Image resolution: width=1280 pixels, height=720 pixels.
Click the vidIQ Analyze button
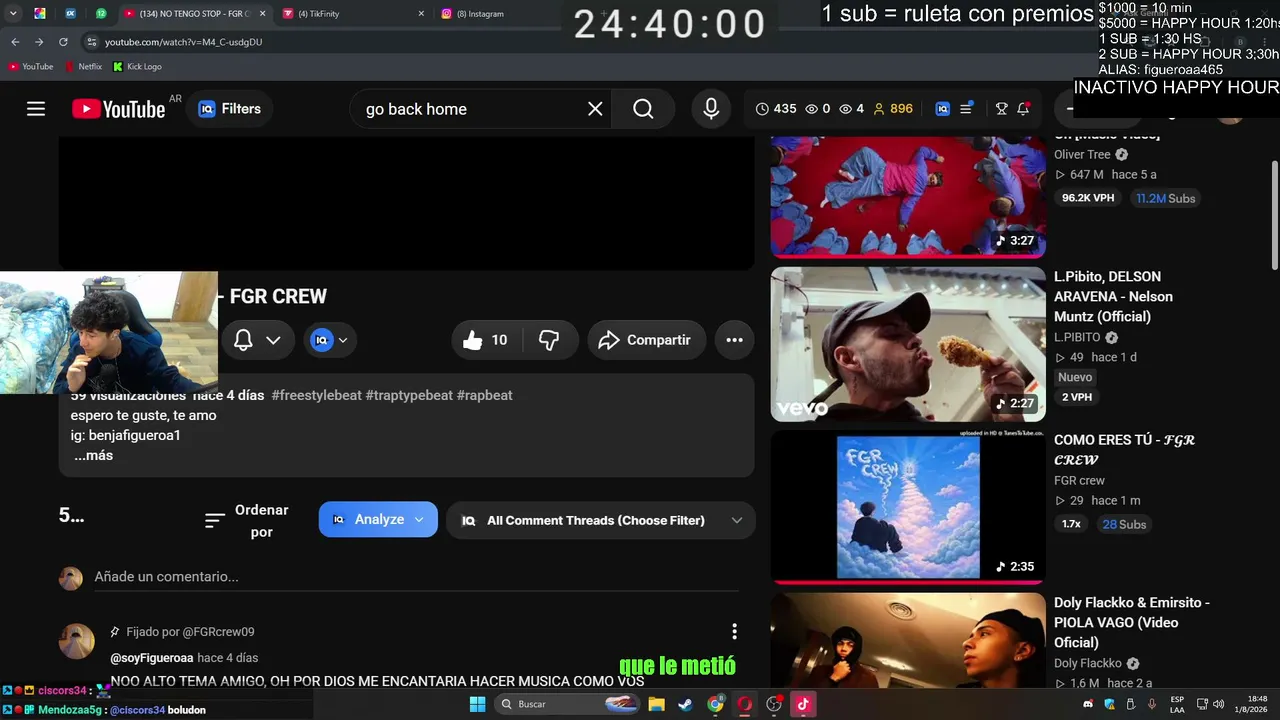tap(378, 519)
